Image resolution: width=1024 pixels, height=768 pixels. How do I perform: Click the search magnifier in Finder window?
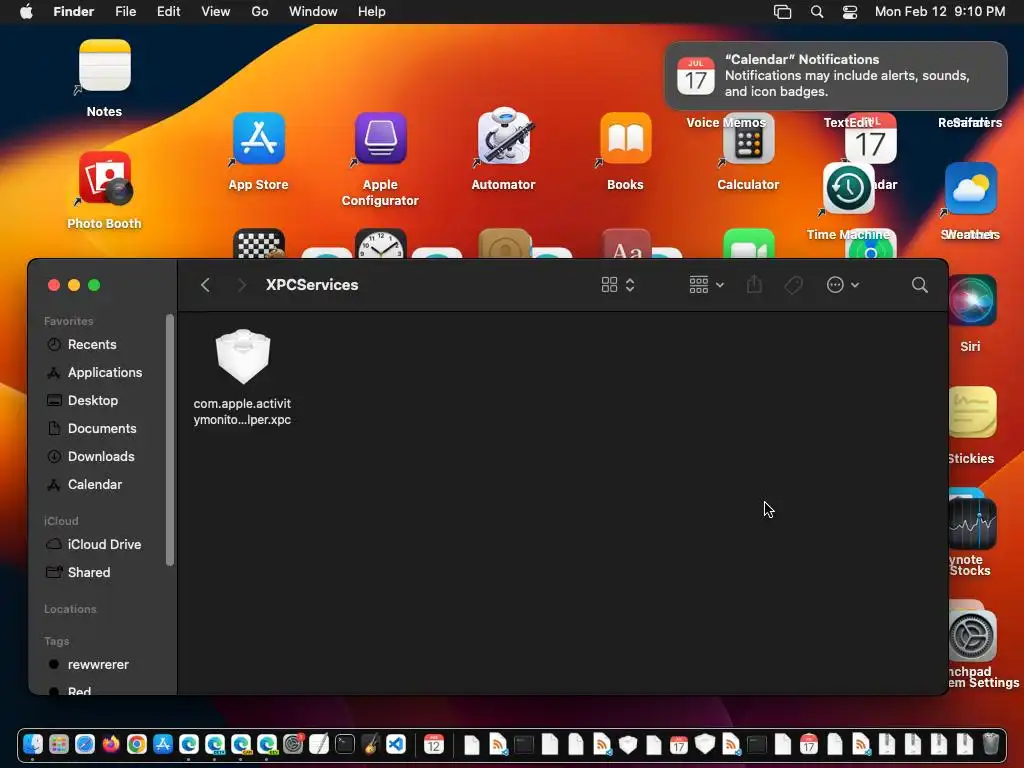[x=920, y=285]
